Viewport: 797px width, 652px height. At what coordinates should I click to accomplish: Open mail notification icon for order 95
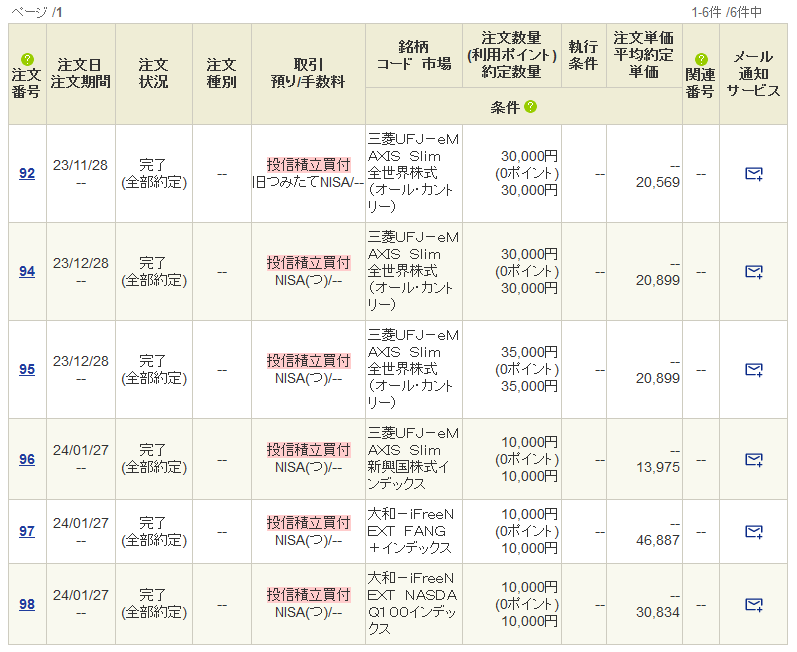click(753, 370)
